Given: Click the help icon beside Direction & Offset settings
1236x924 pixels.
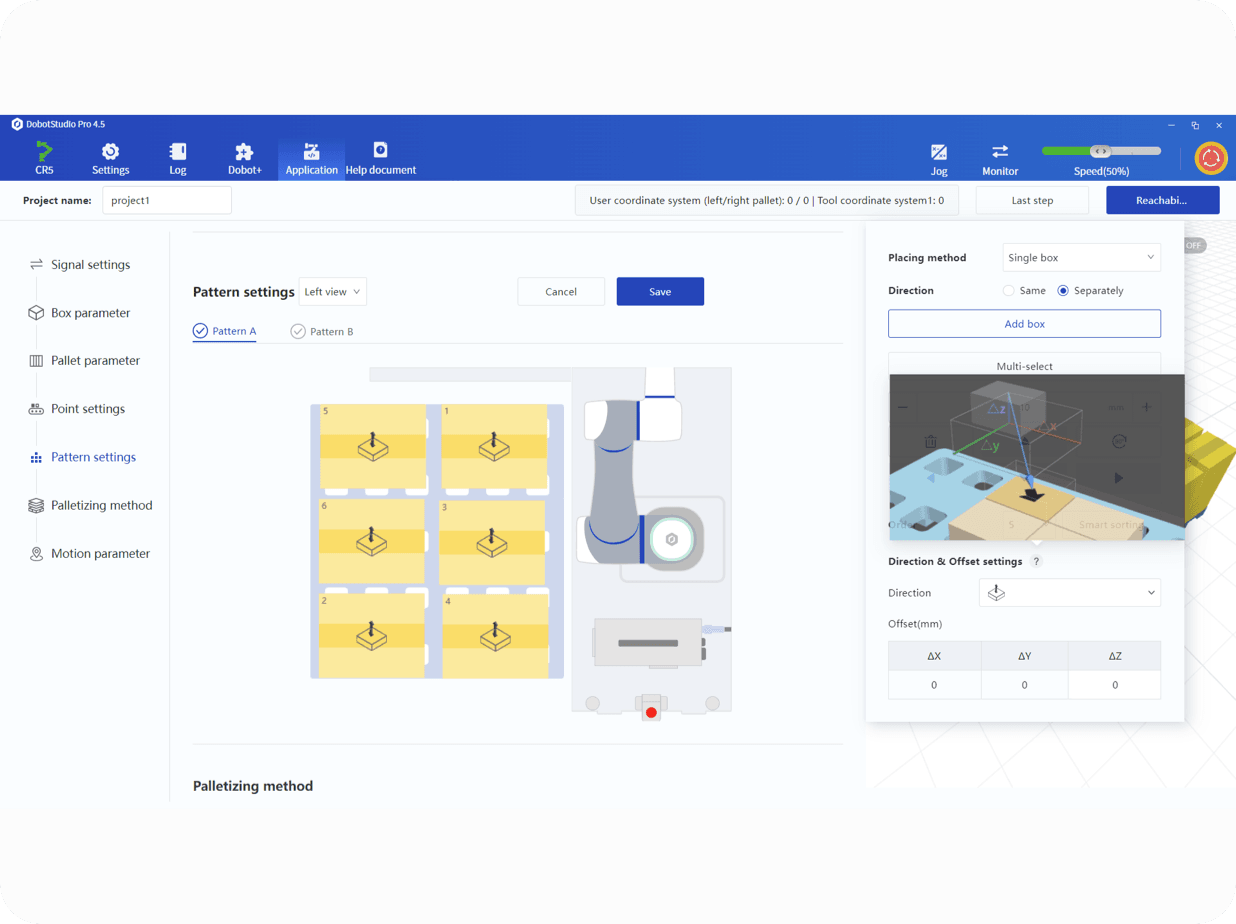Looking at the screenshot, I should [1036, 562].
